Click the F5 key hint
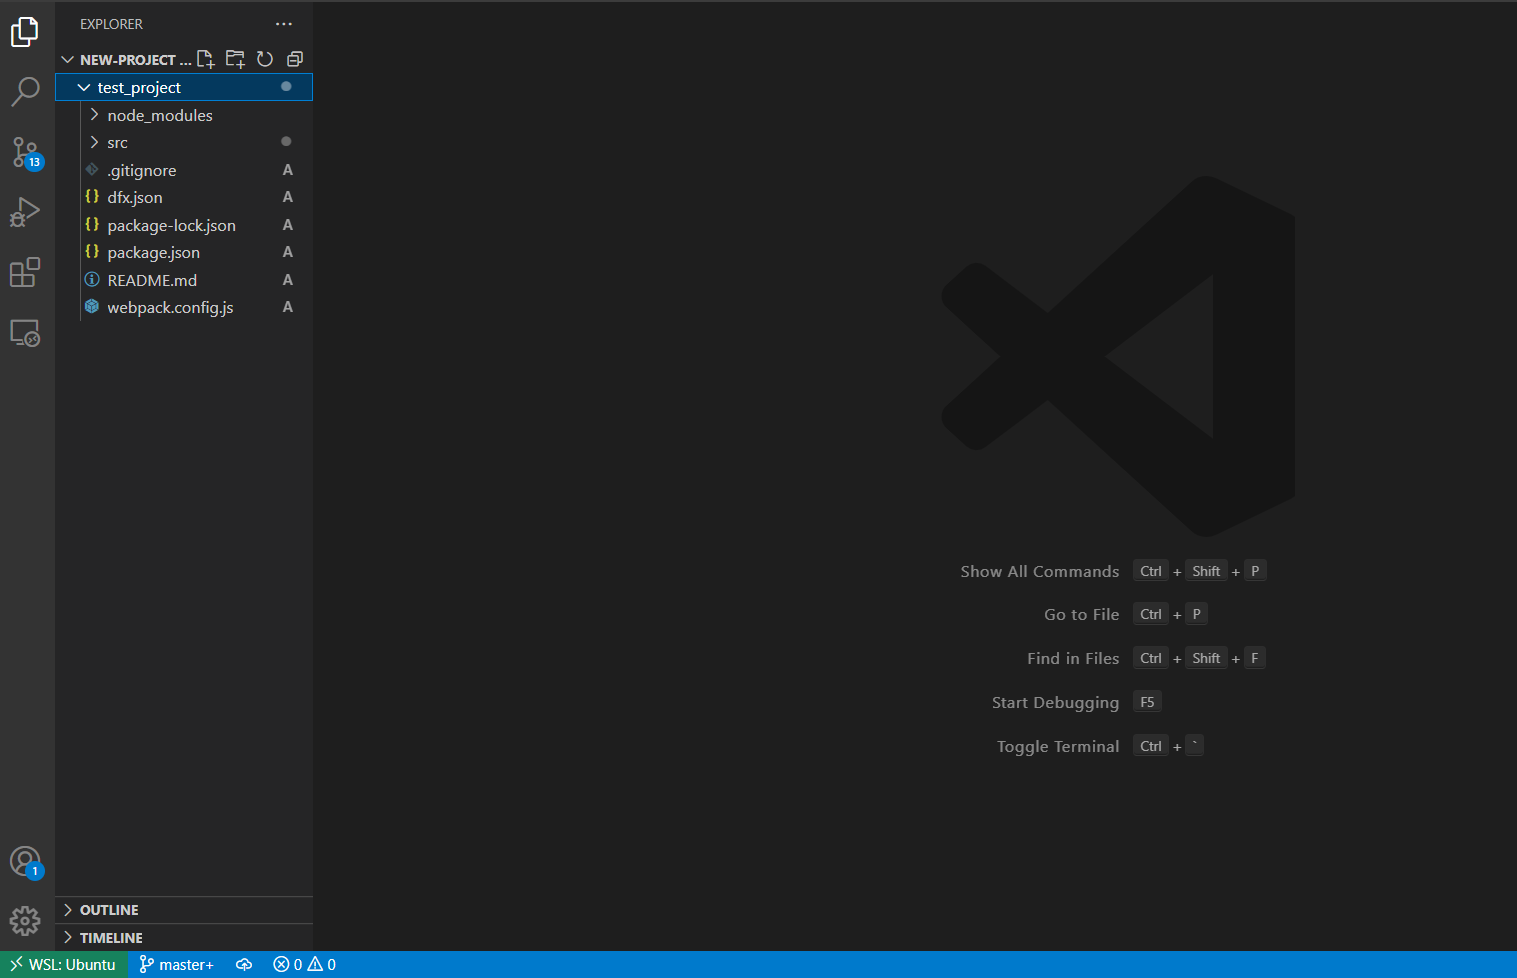 pyautogui.click(x=1147, y=702)
